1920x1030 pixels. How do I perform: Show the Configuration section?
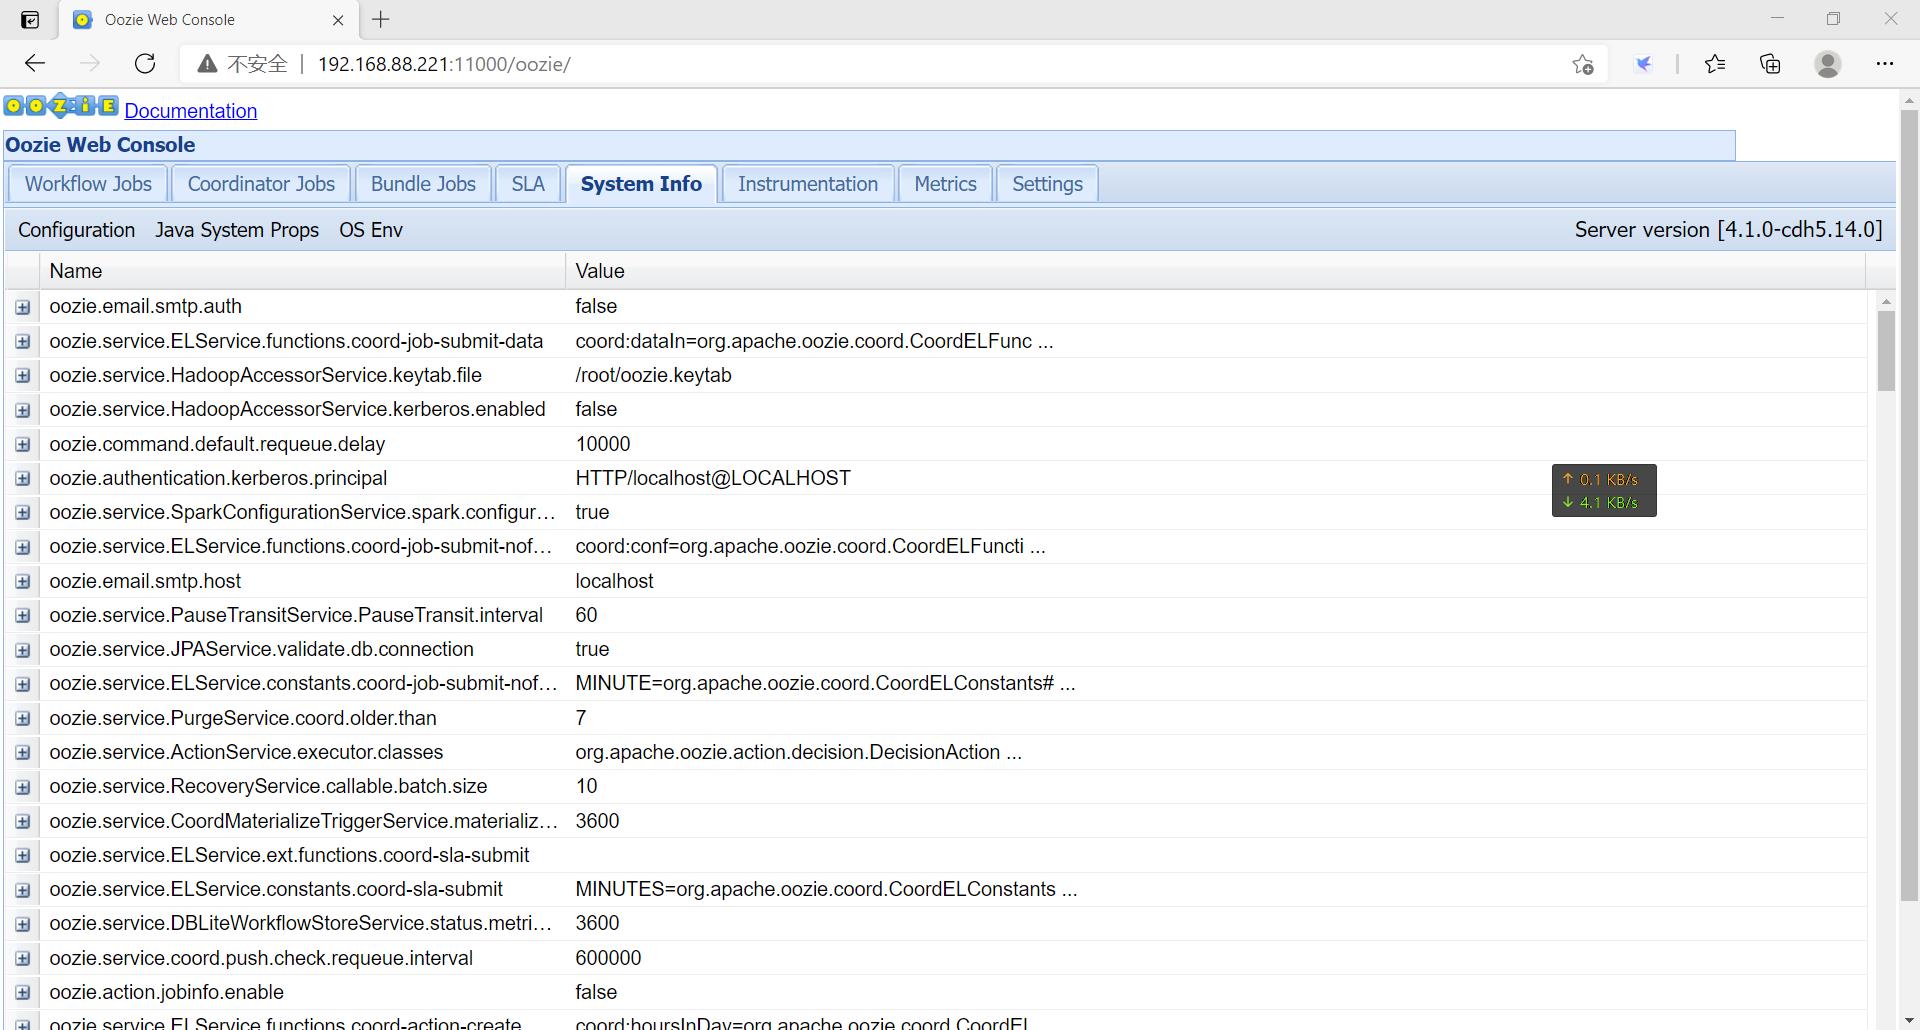point(76,230)
